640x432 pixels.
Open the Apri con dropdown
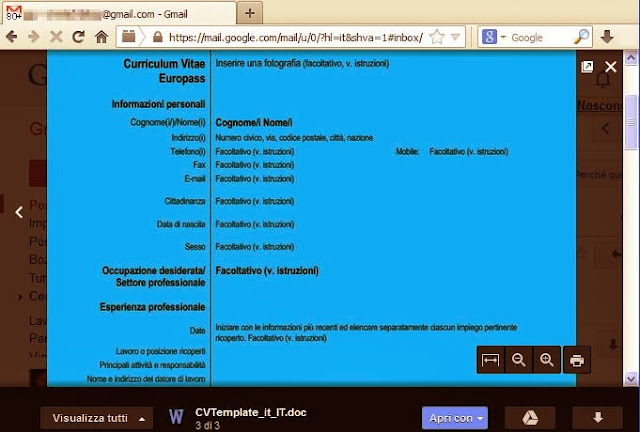point(454,417)
